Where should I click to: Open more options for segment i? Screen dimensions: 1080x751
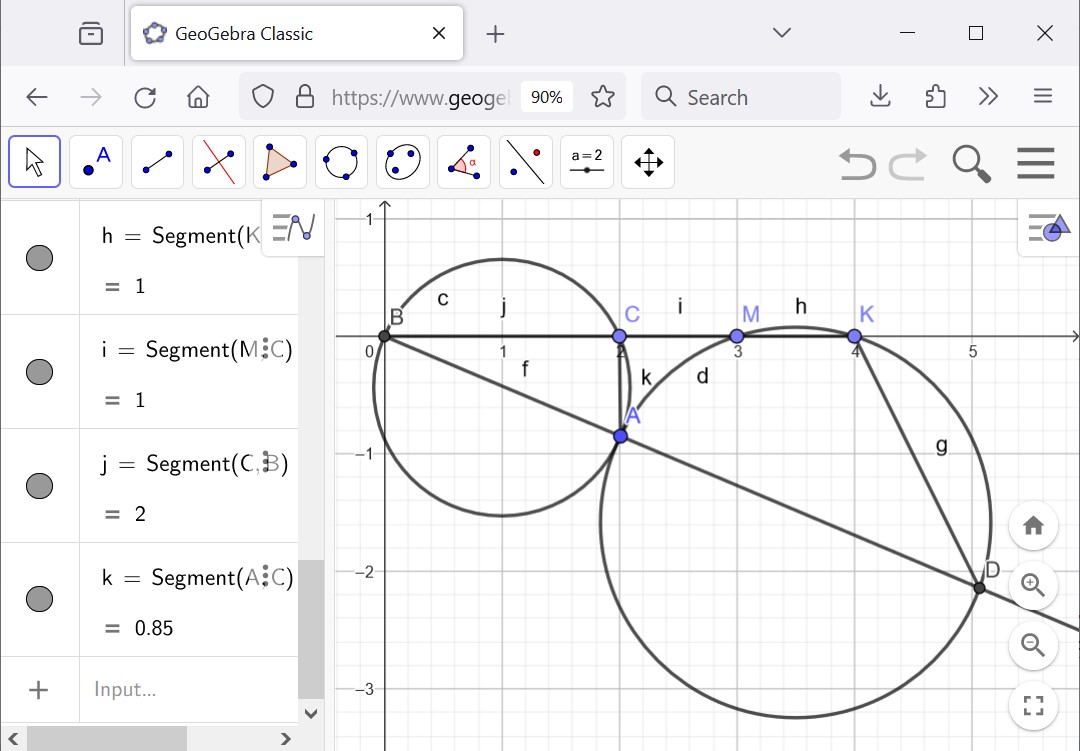point(265,350)
